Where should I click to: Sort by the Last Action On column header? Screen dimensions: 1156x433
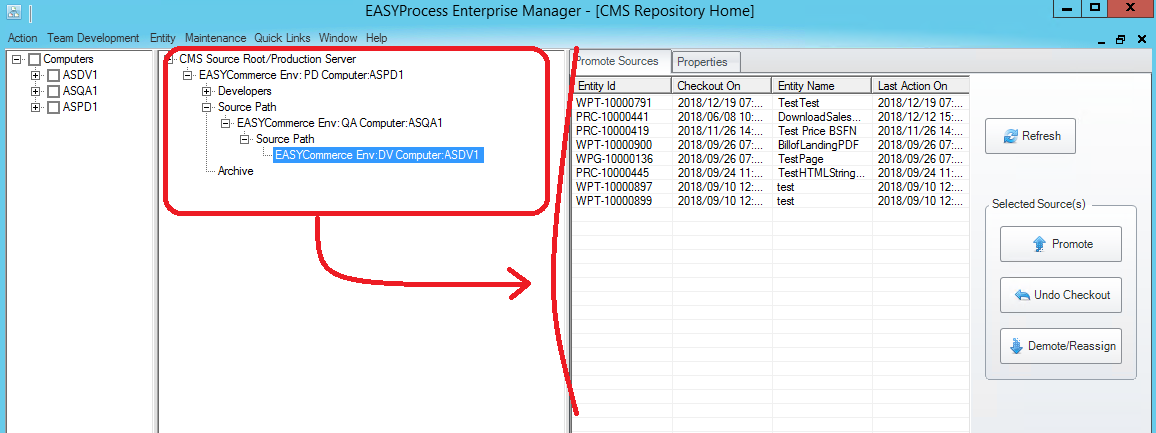coord(921,86)
